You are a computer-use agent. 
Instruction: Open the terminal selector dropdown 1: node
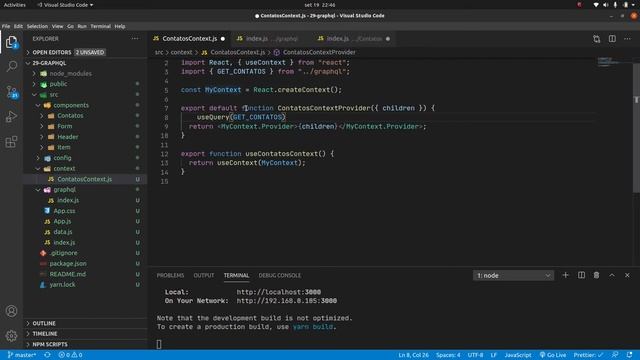click(x=513, y=276)
